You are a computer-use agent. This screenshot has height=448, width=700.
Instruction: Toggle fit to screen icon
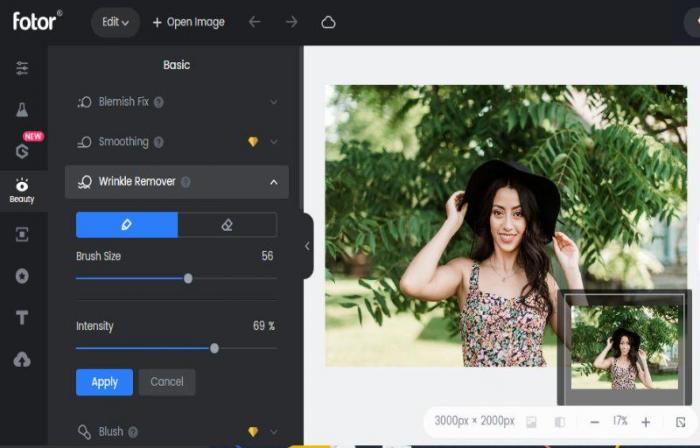(680, 422)
